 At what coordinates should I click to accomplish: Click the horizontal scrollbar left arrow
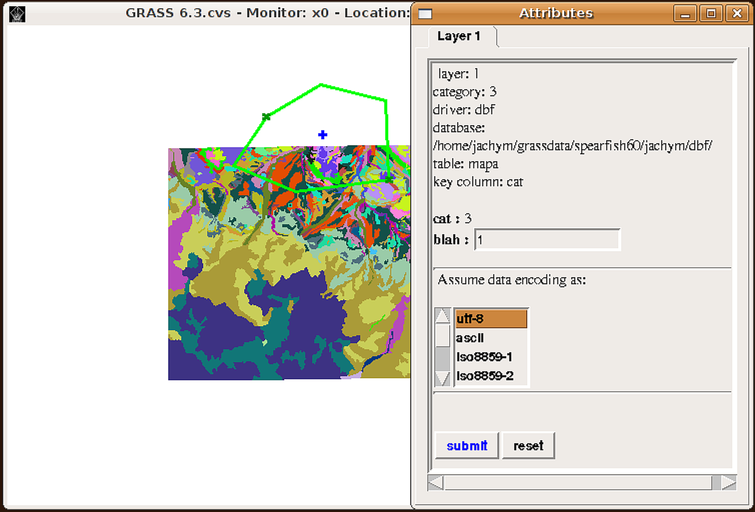pos(436,482)
